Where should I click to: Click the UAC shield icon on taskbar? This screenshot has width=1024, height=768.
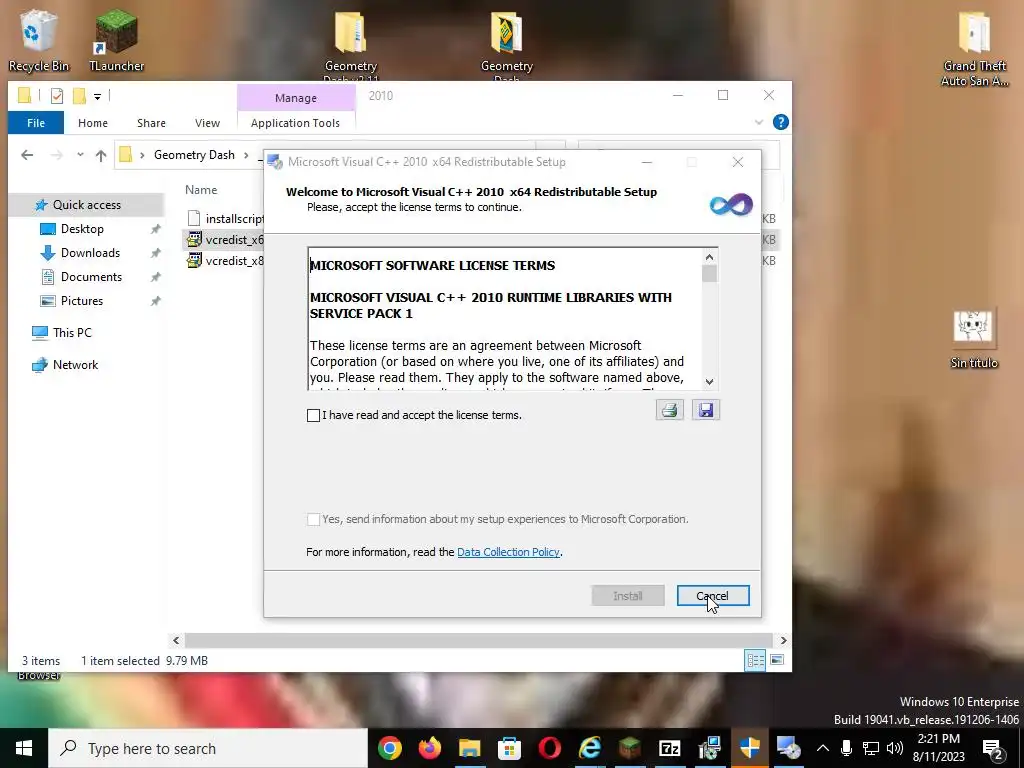(750, 748)
